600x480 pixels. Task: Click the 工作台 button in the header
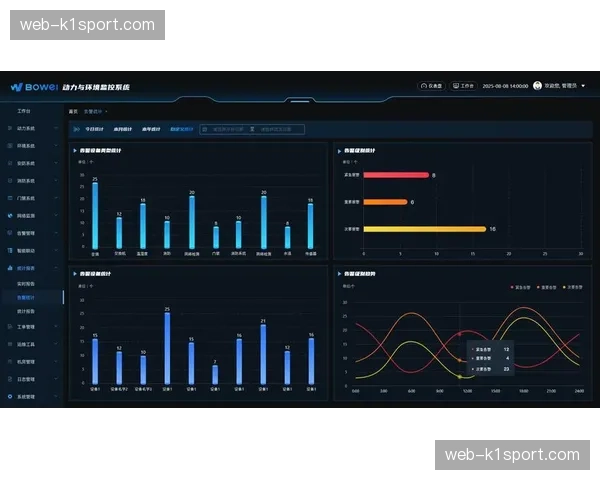(463, 87)
